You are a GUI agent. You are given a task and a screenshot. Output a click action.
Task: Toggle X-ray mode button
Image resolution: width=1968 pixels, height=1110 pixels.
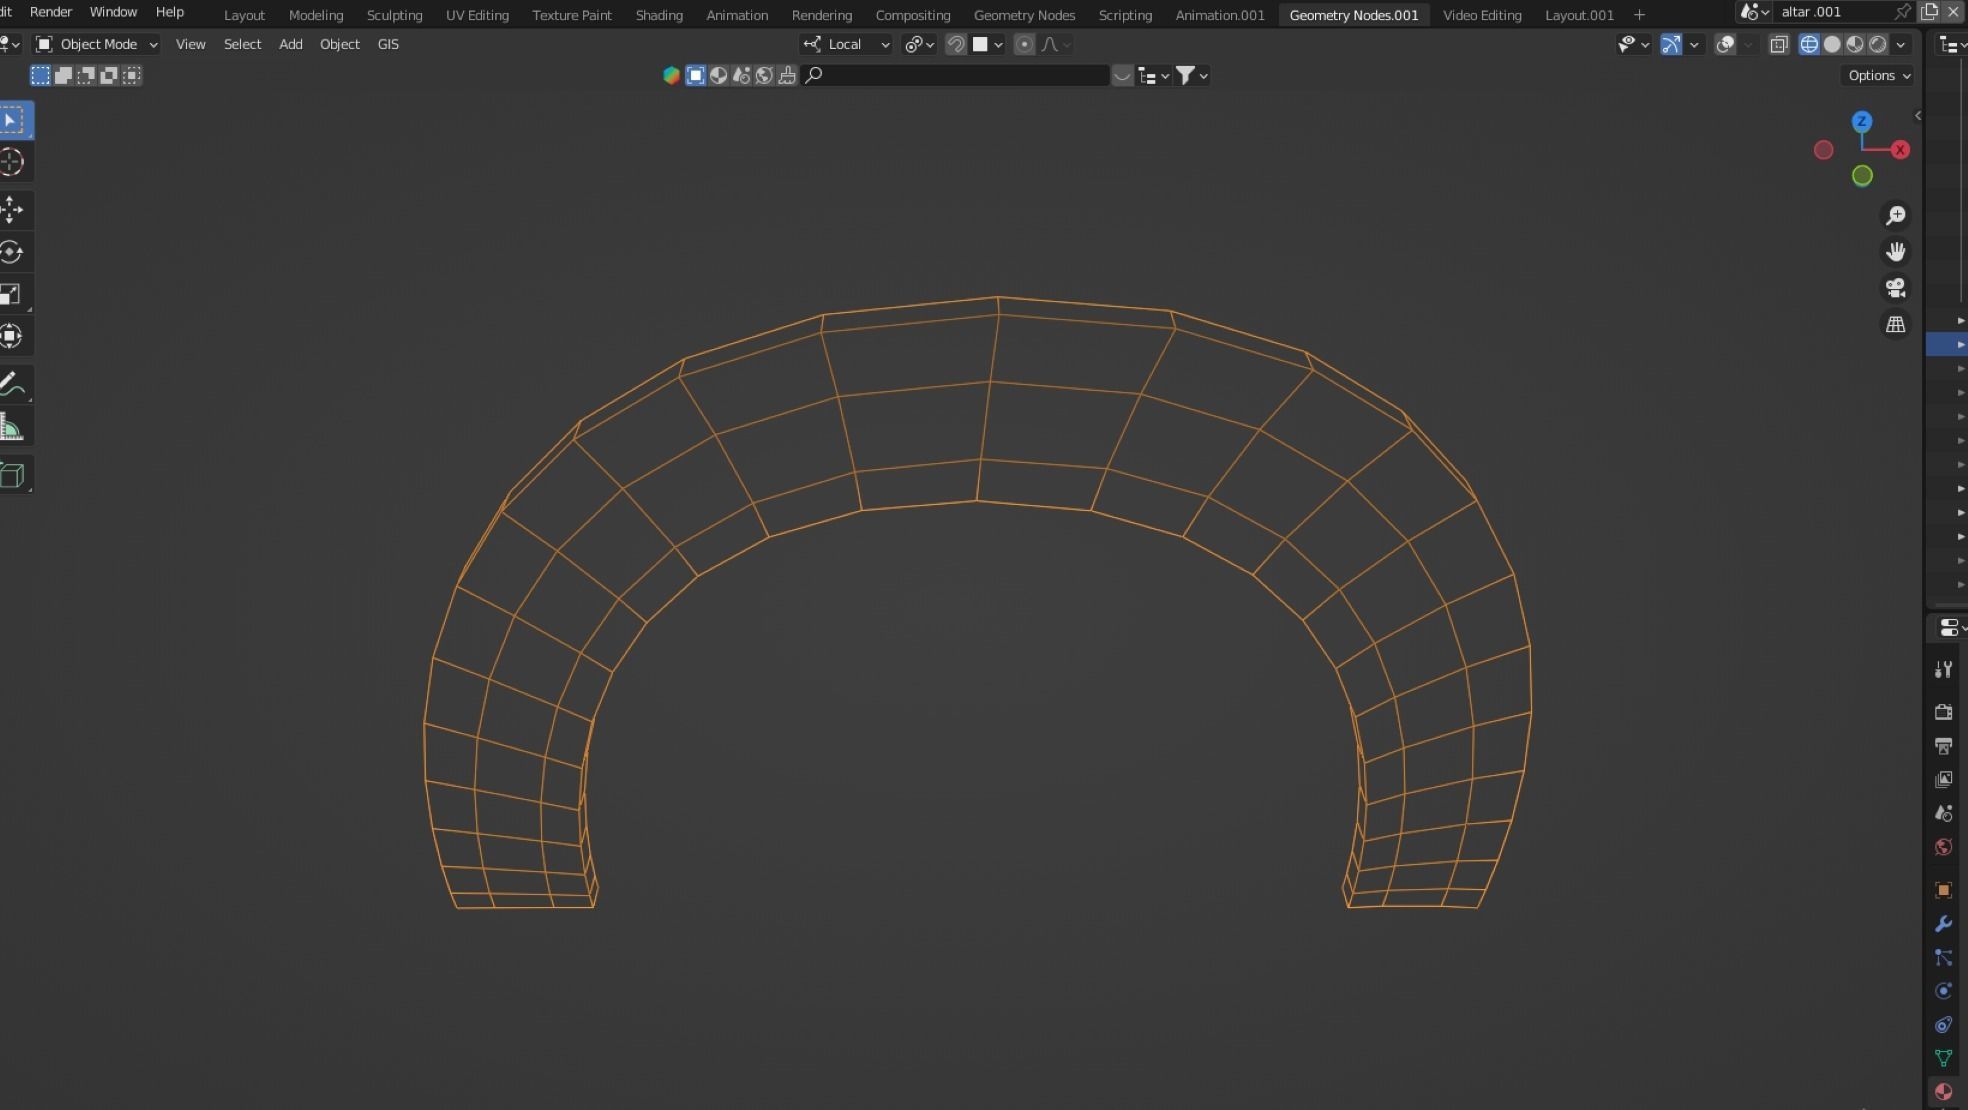point(1778,44)
